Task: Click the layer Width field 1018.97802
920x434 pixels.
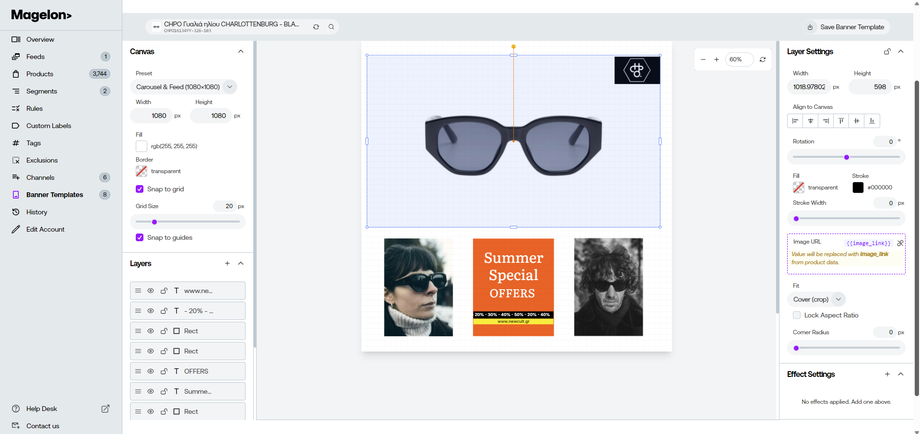Action: (810, 87)
